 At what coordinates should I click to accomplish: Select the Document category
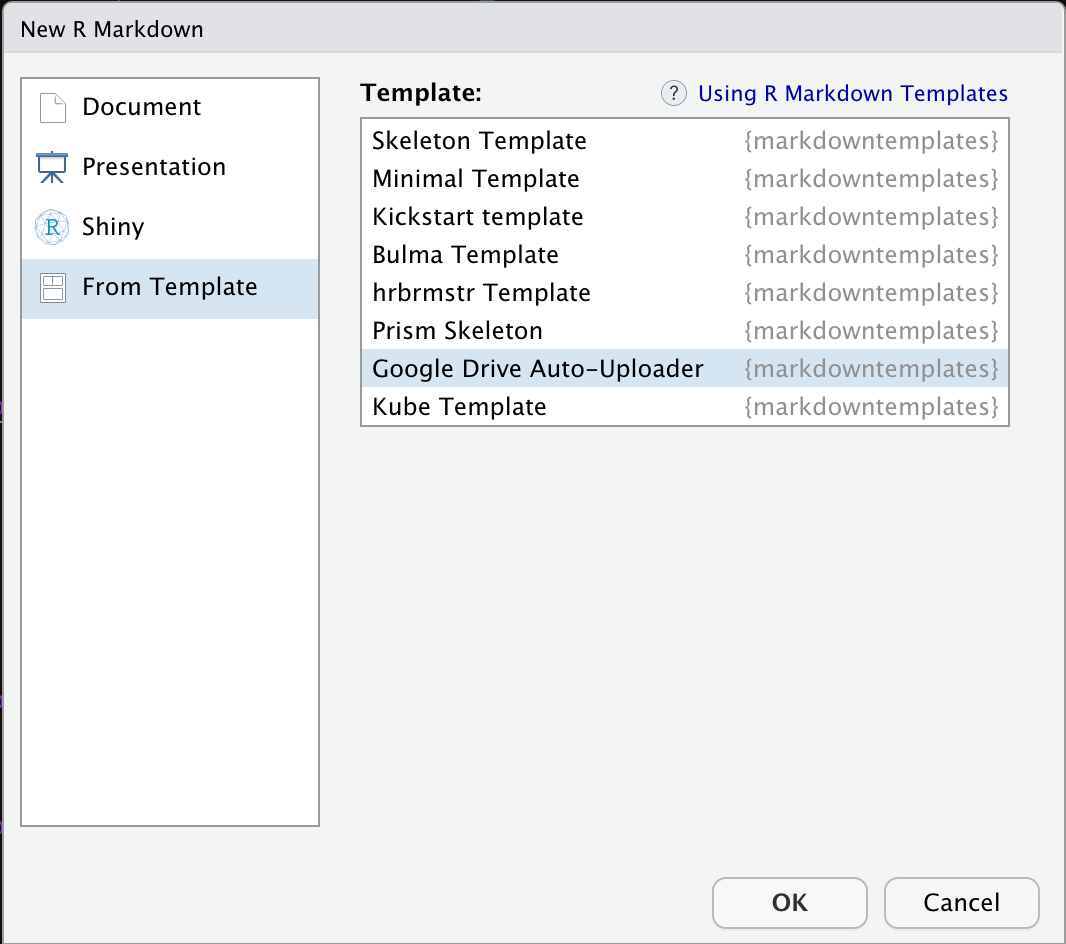pyautogui.click(x=141, y=108)
